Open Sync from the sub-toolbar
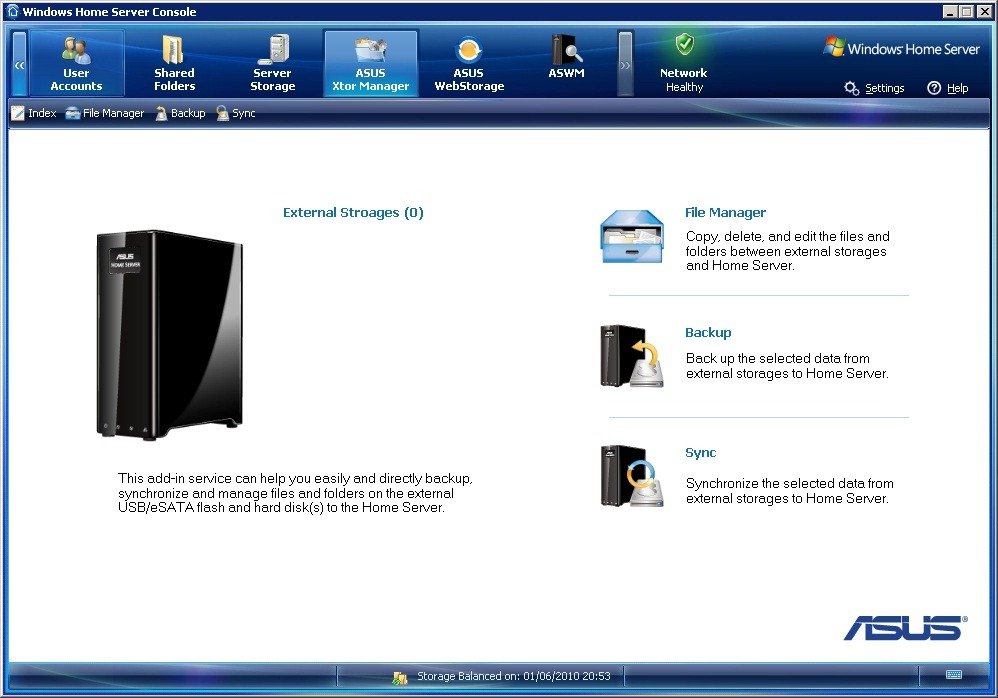 (235, 113)
